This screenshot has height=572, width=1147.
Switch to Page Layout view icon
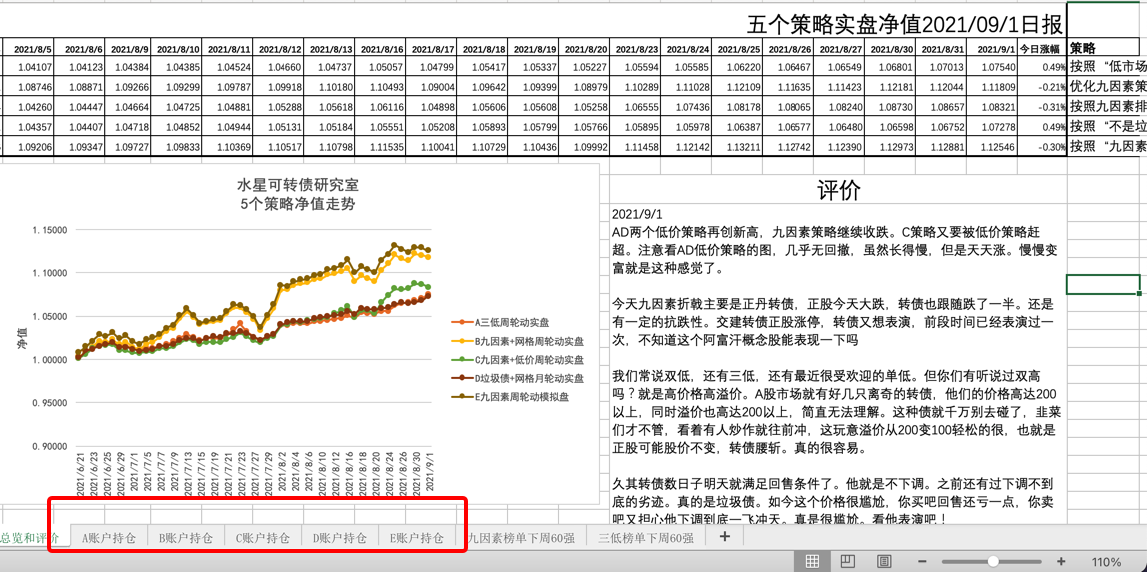pos(847,561)
